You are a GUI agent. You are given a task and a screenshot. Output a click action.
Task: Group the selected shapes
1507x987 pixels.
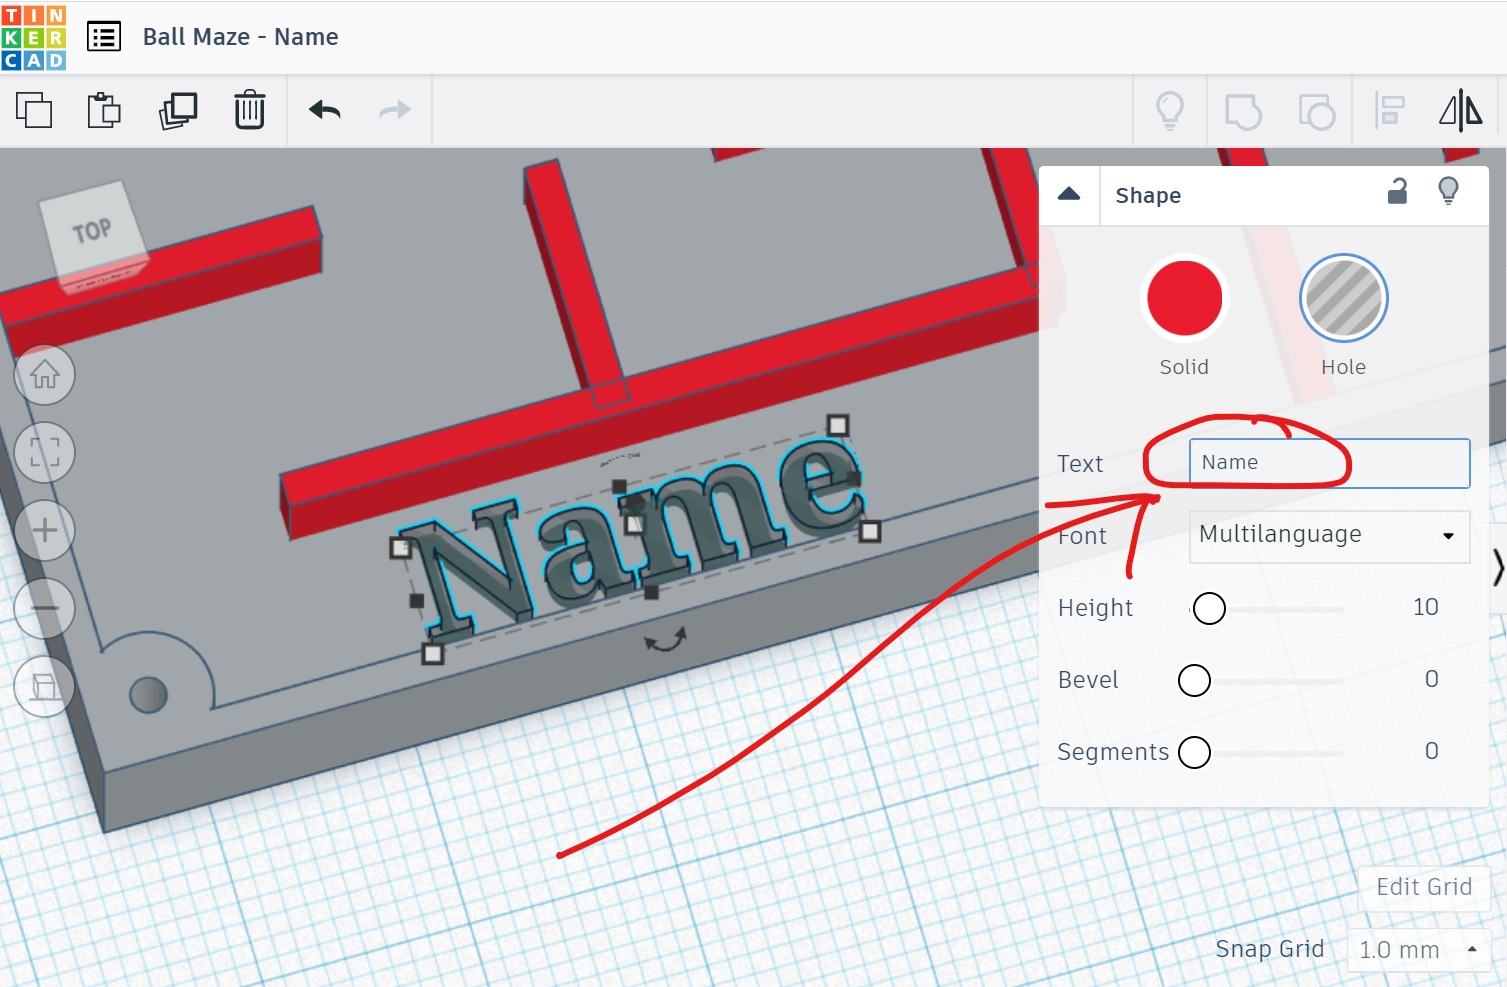(x=1243, y=111)
